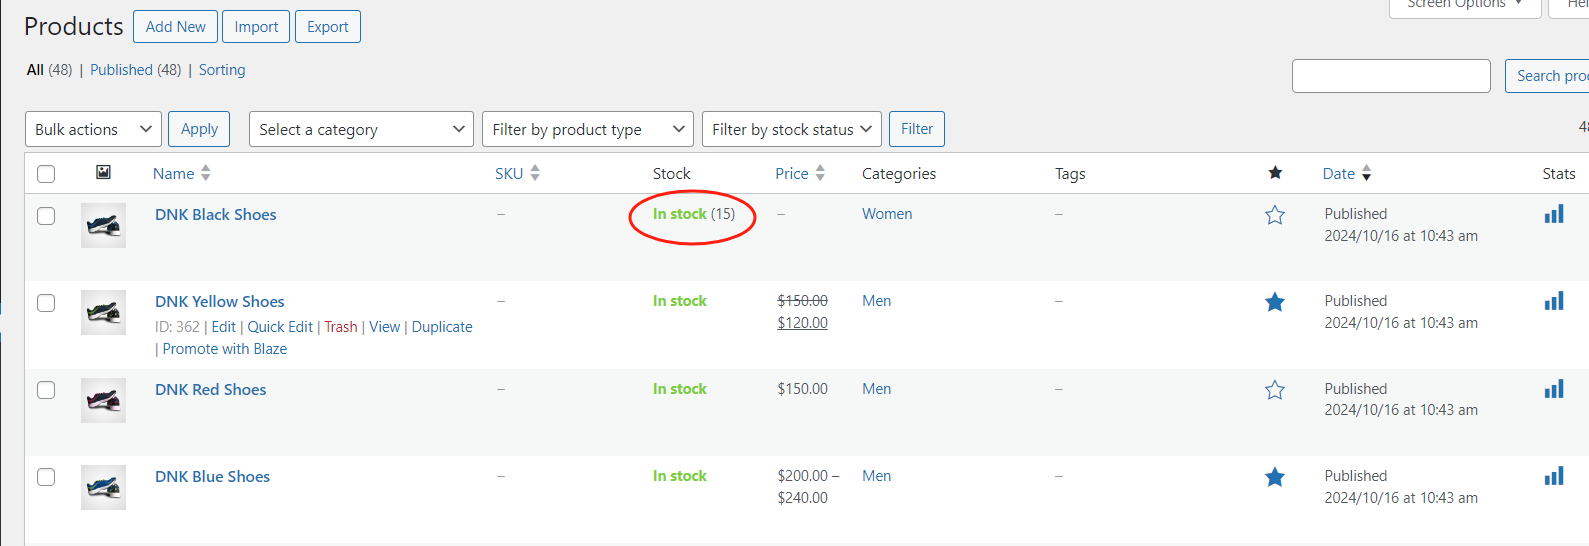1589x546 pixels.
Task: Open the Sorting view tab
Action: pyautogui.click(x=222, y=70)
